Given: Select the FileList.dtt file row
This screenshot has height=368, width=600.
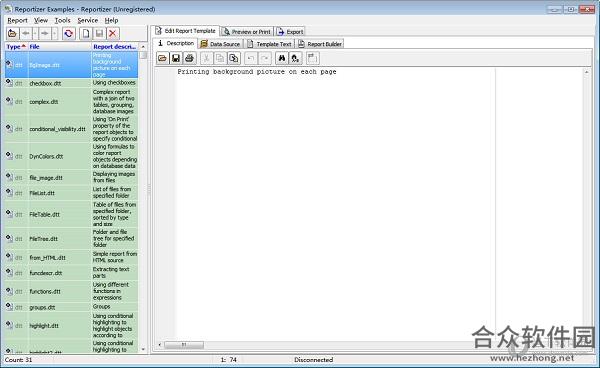Looking at the screenshot, I should click(72, 193).
